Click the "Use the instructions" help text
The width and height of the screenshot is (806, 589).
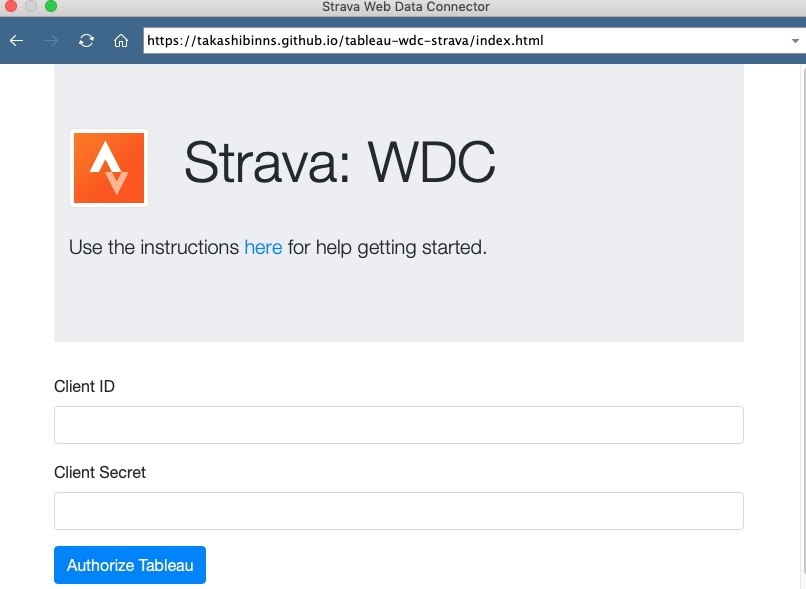pyautogui.click(x=154, y=247)
